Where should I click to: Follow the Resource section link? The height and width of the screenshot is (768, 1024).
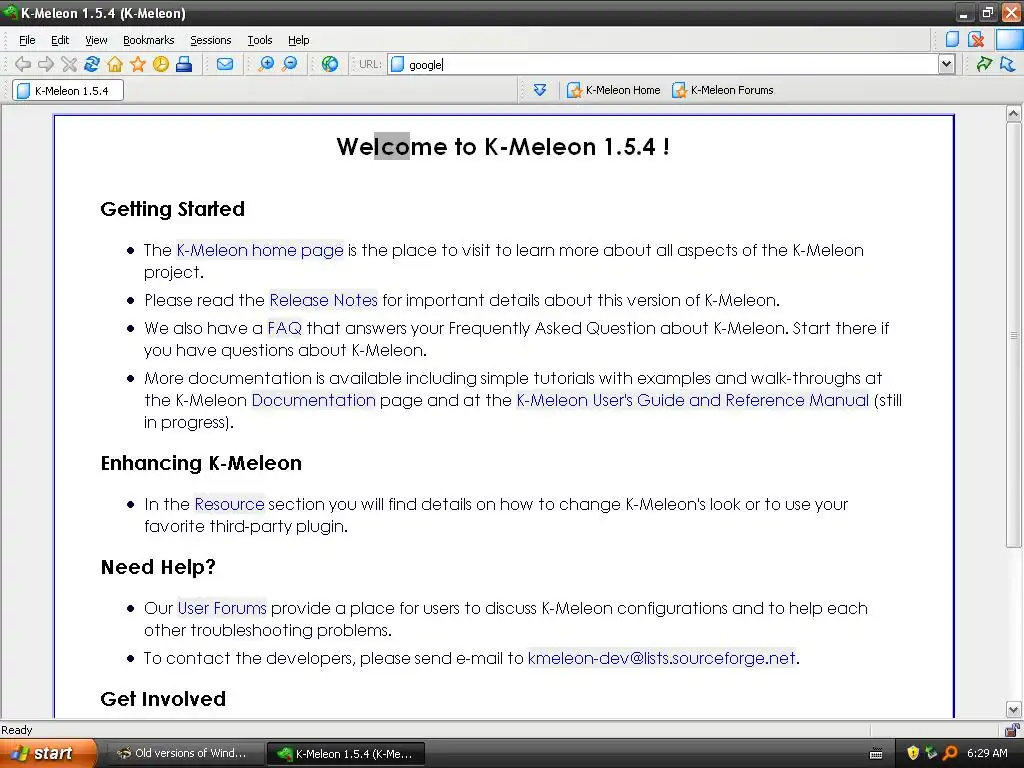(x=229, y=504)
